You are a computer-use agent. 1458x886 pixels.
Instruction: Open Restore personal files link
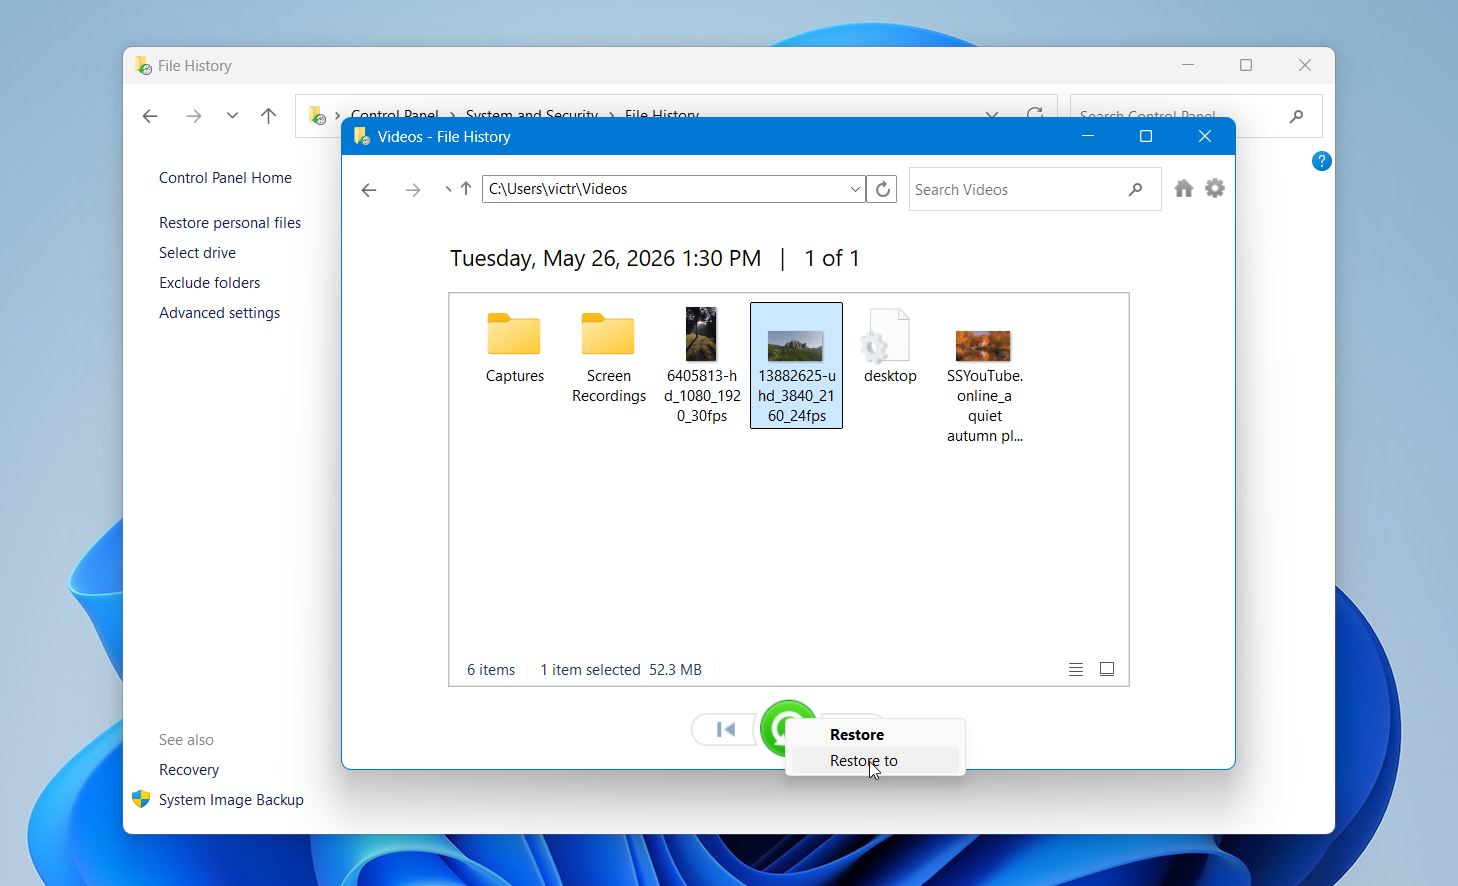(230, 222)
